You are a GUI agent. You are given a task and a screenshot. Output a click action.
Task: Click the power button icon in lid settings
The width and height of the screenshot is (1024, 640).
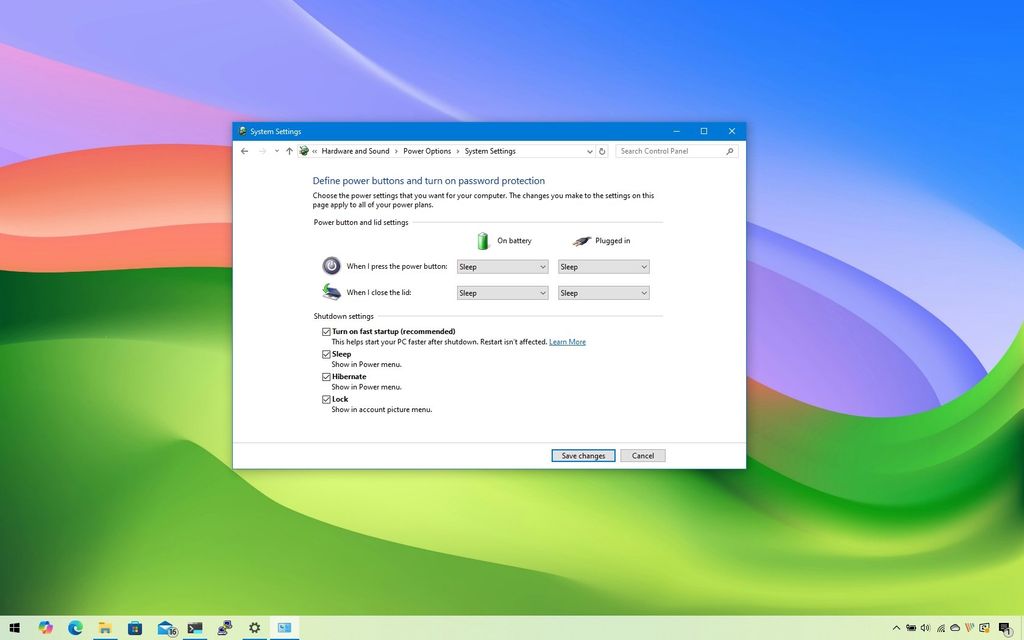click(331, 265)
